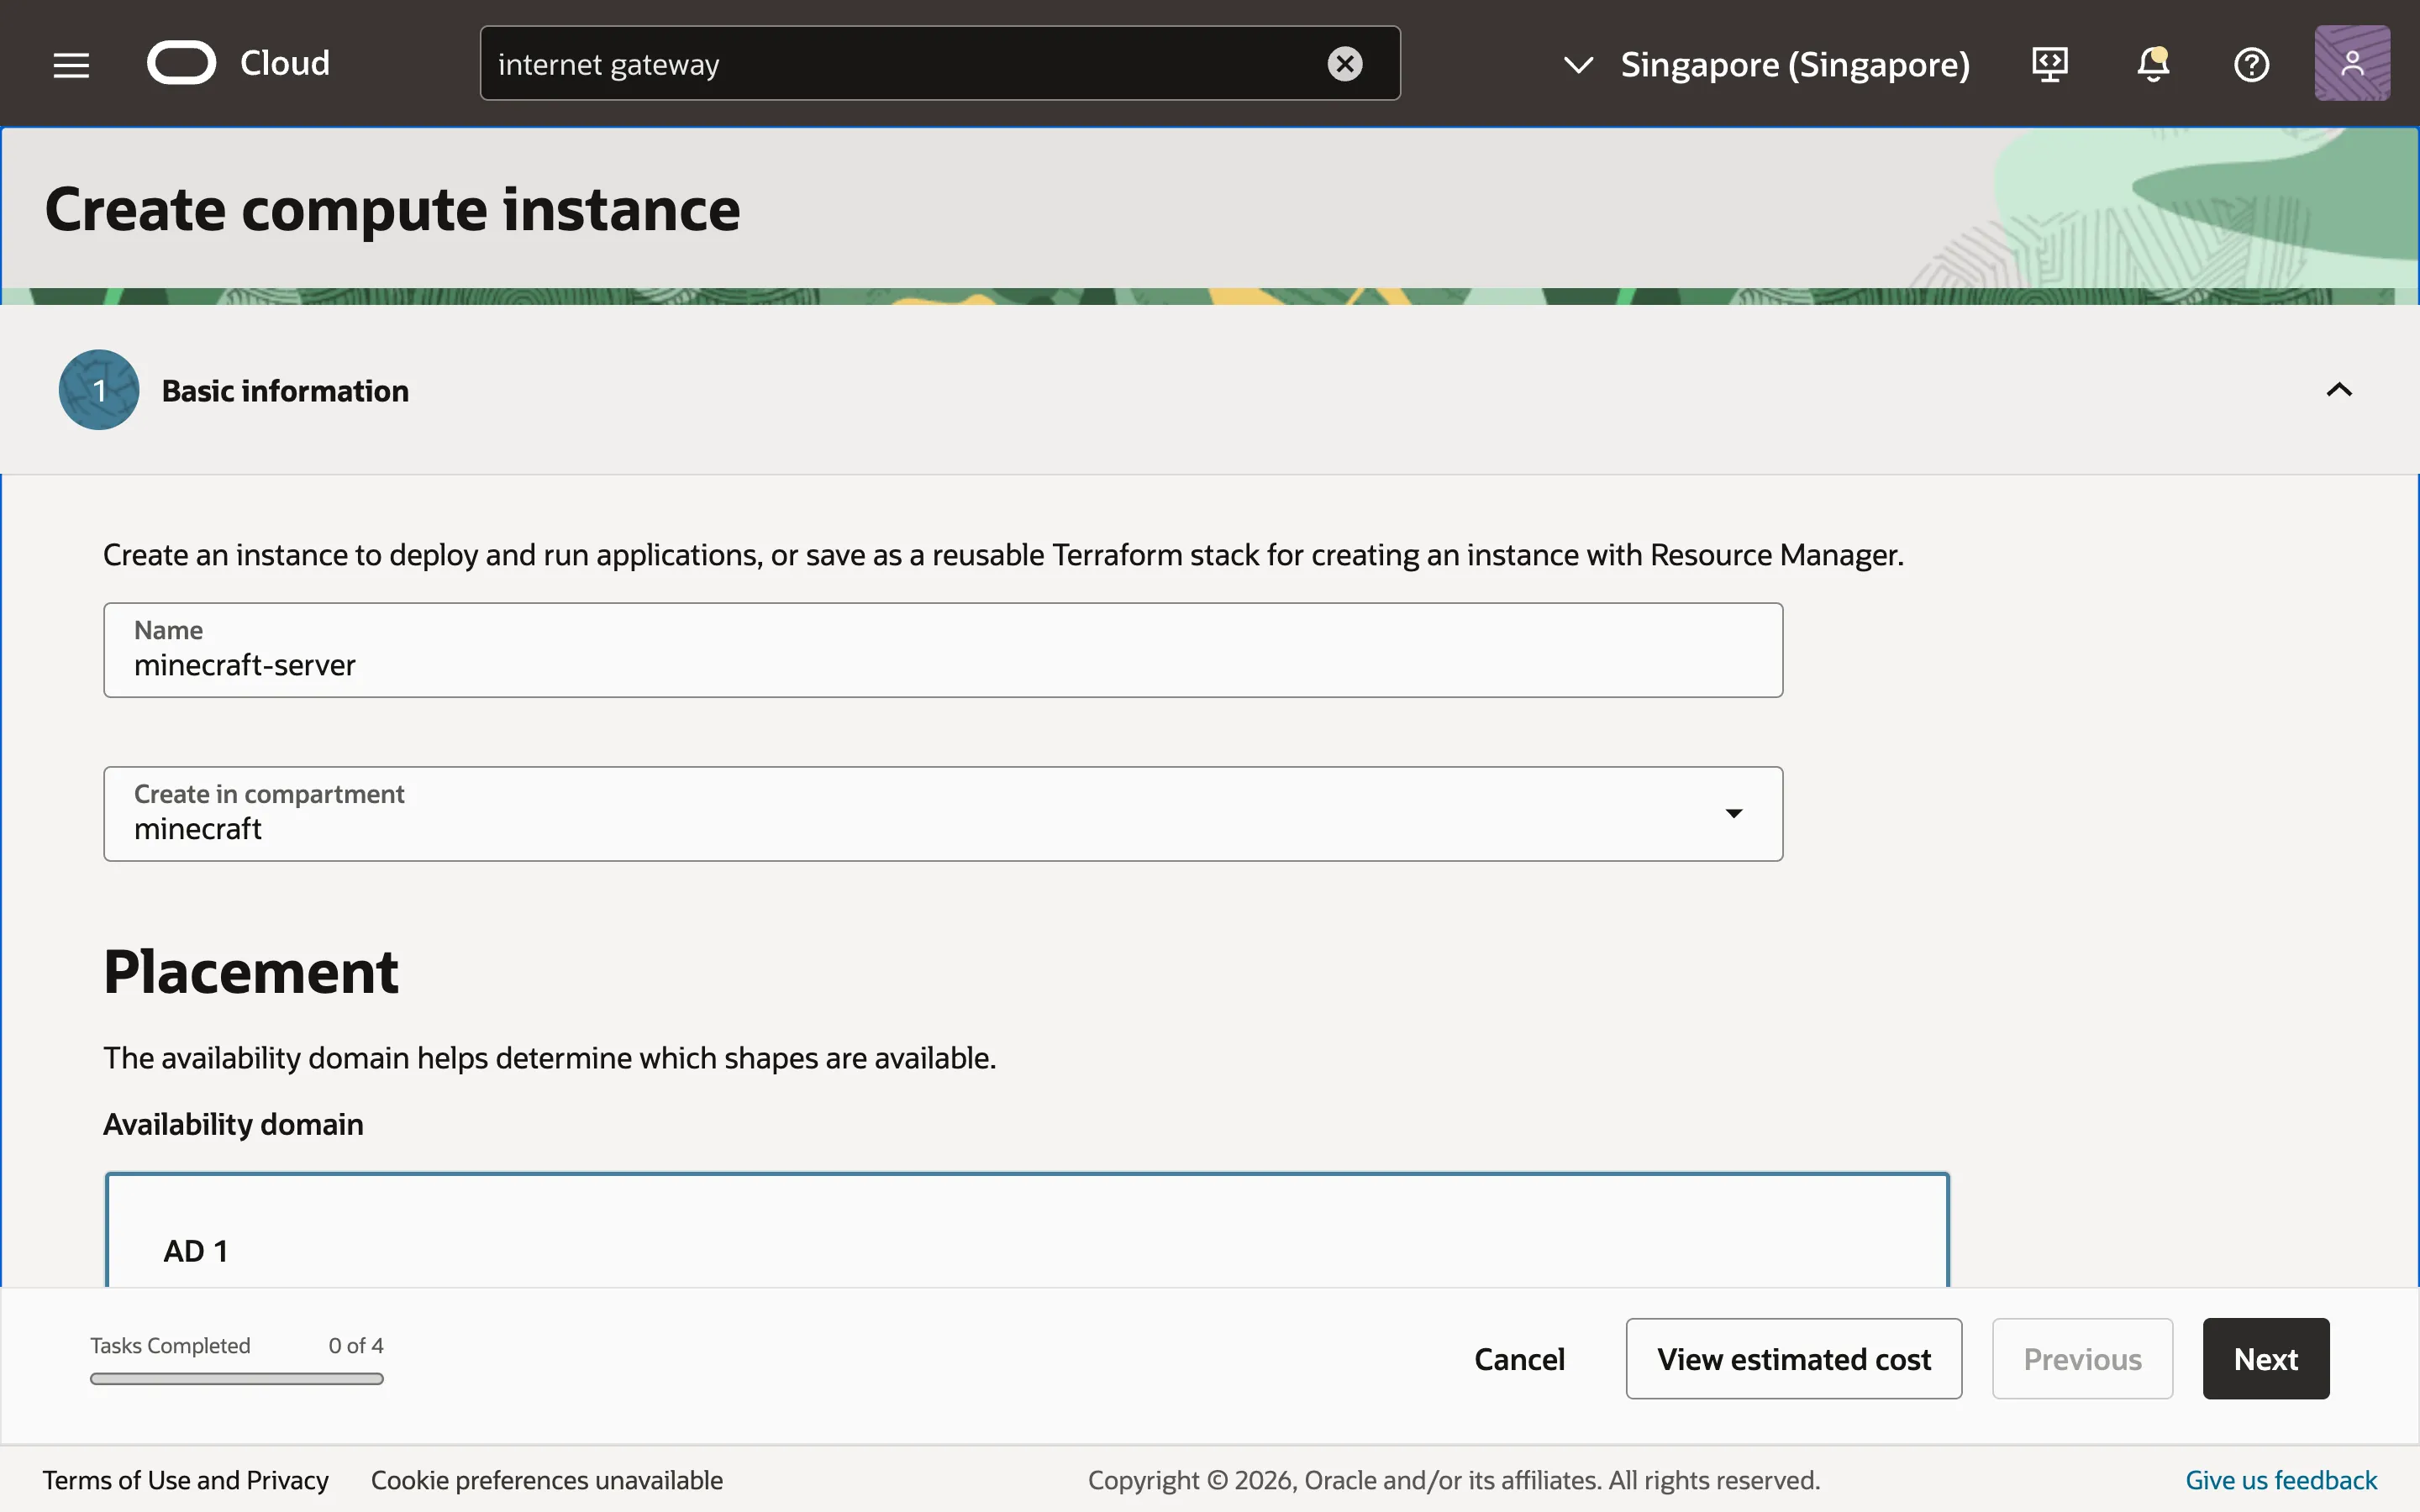Open the user profile avatar menu

click(x=2351, y=62)
